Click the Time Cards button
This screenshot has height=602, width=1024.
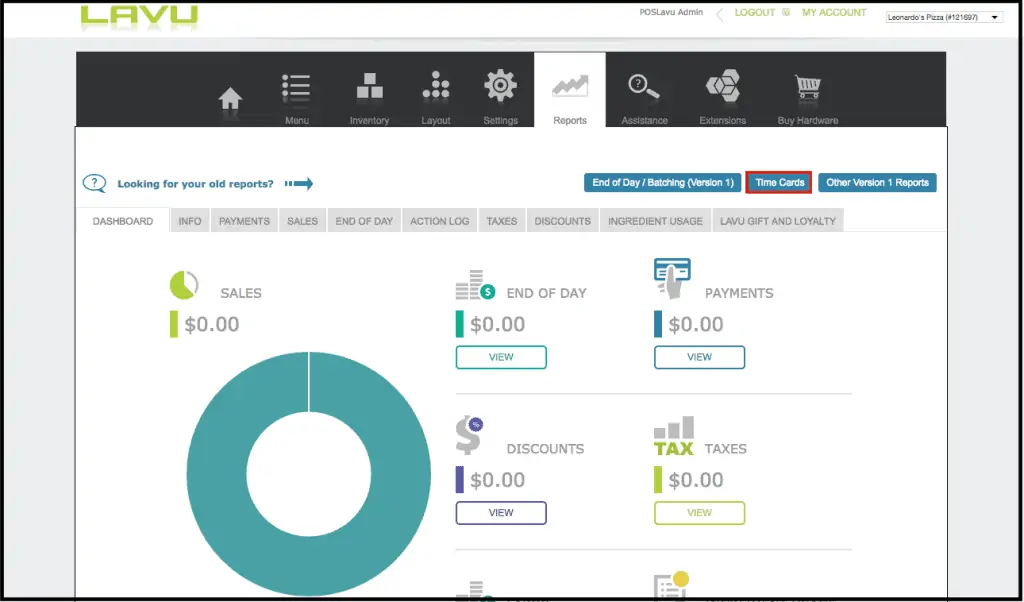(x=779, y=183)
